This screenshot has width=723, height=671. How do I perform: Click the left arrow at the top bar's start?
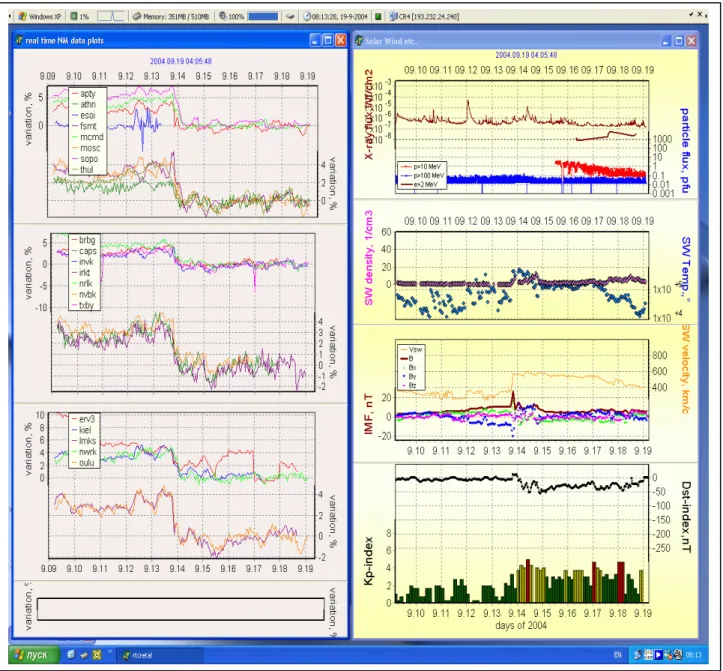tap(10, 17)
